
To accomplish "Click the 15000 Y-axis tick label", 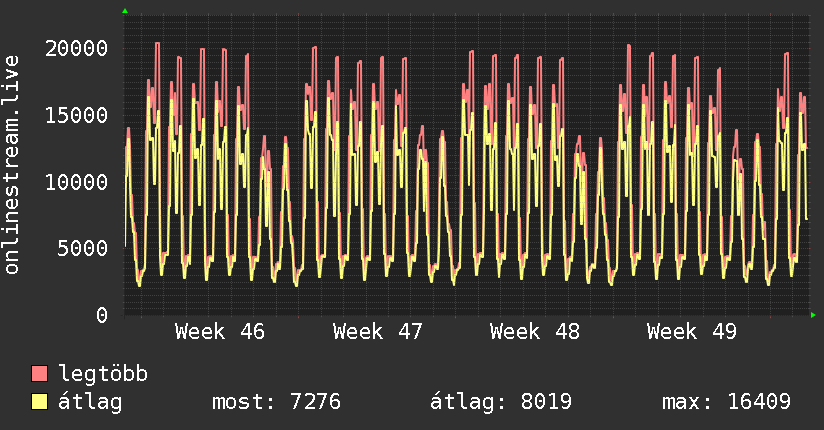I will point(78,115).
